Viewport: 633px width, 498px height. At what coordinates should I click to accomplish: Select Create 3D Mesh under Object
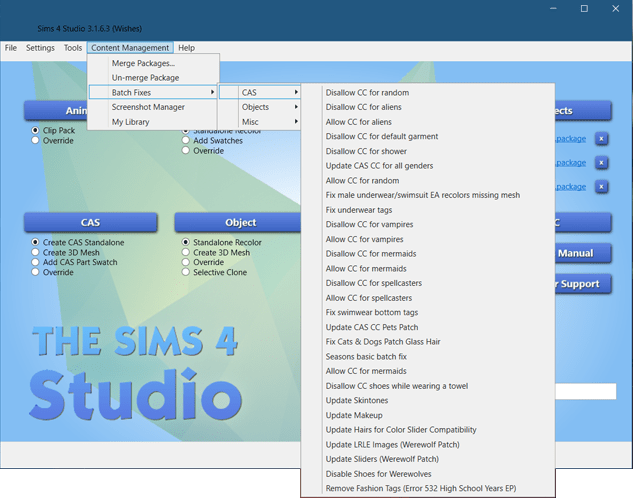pos(185,252)
